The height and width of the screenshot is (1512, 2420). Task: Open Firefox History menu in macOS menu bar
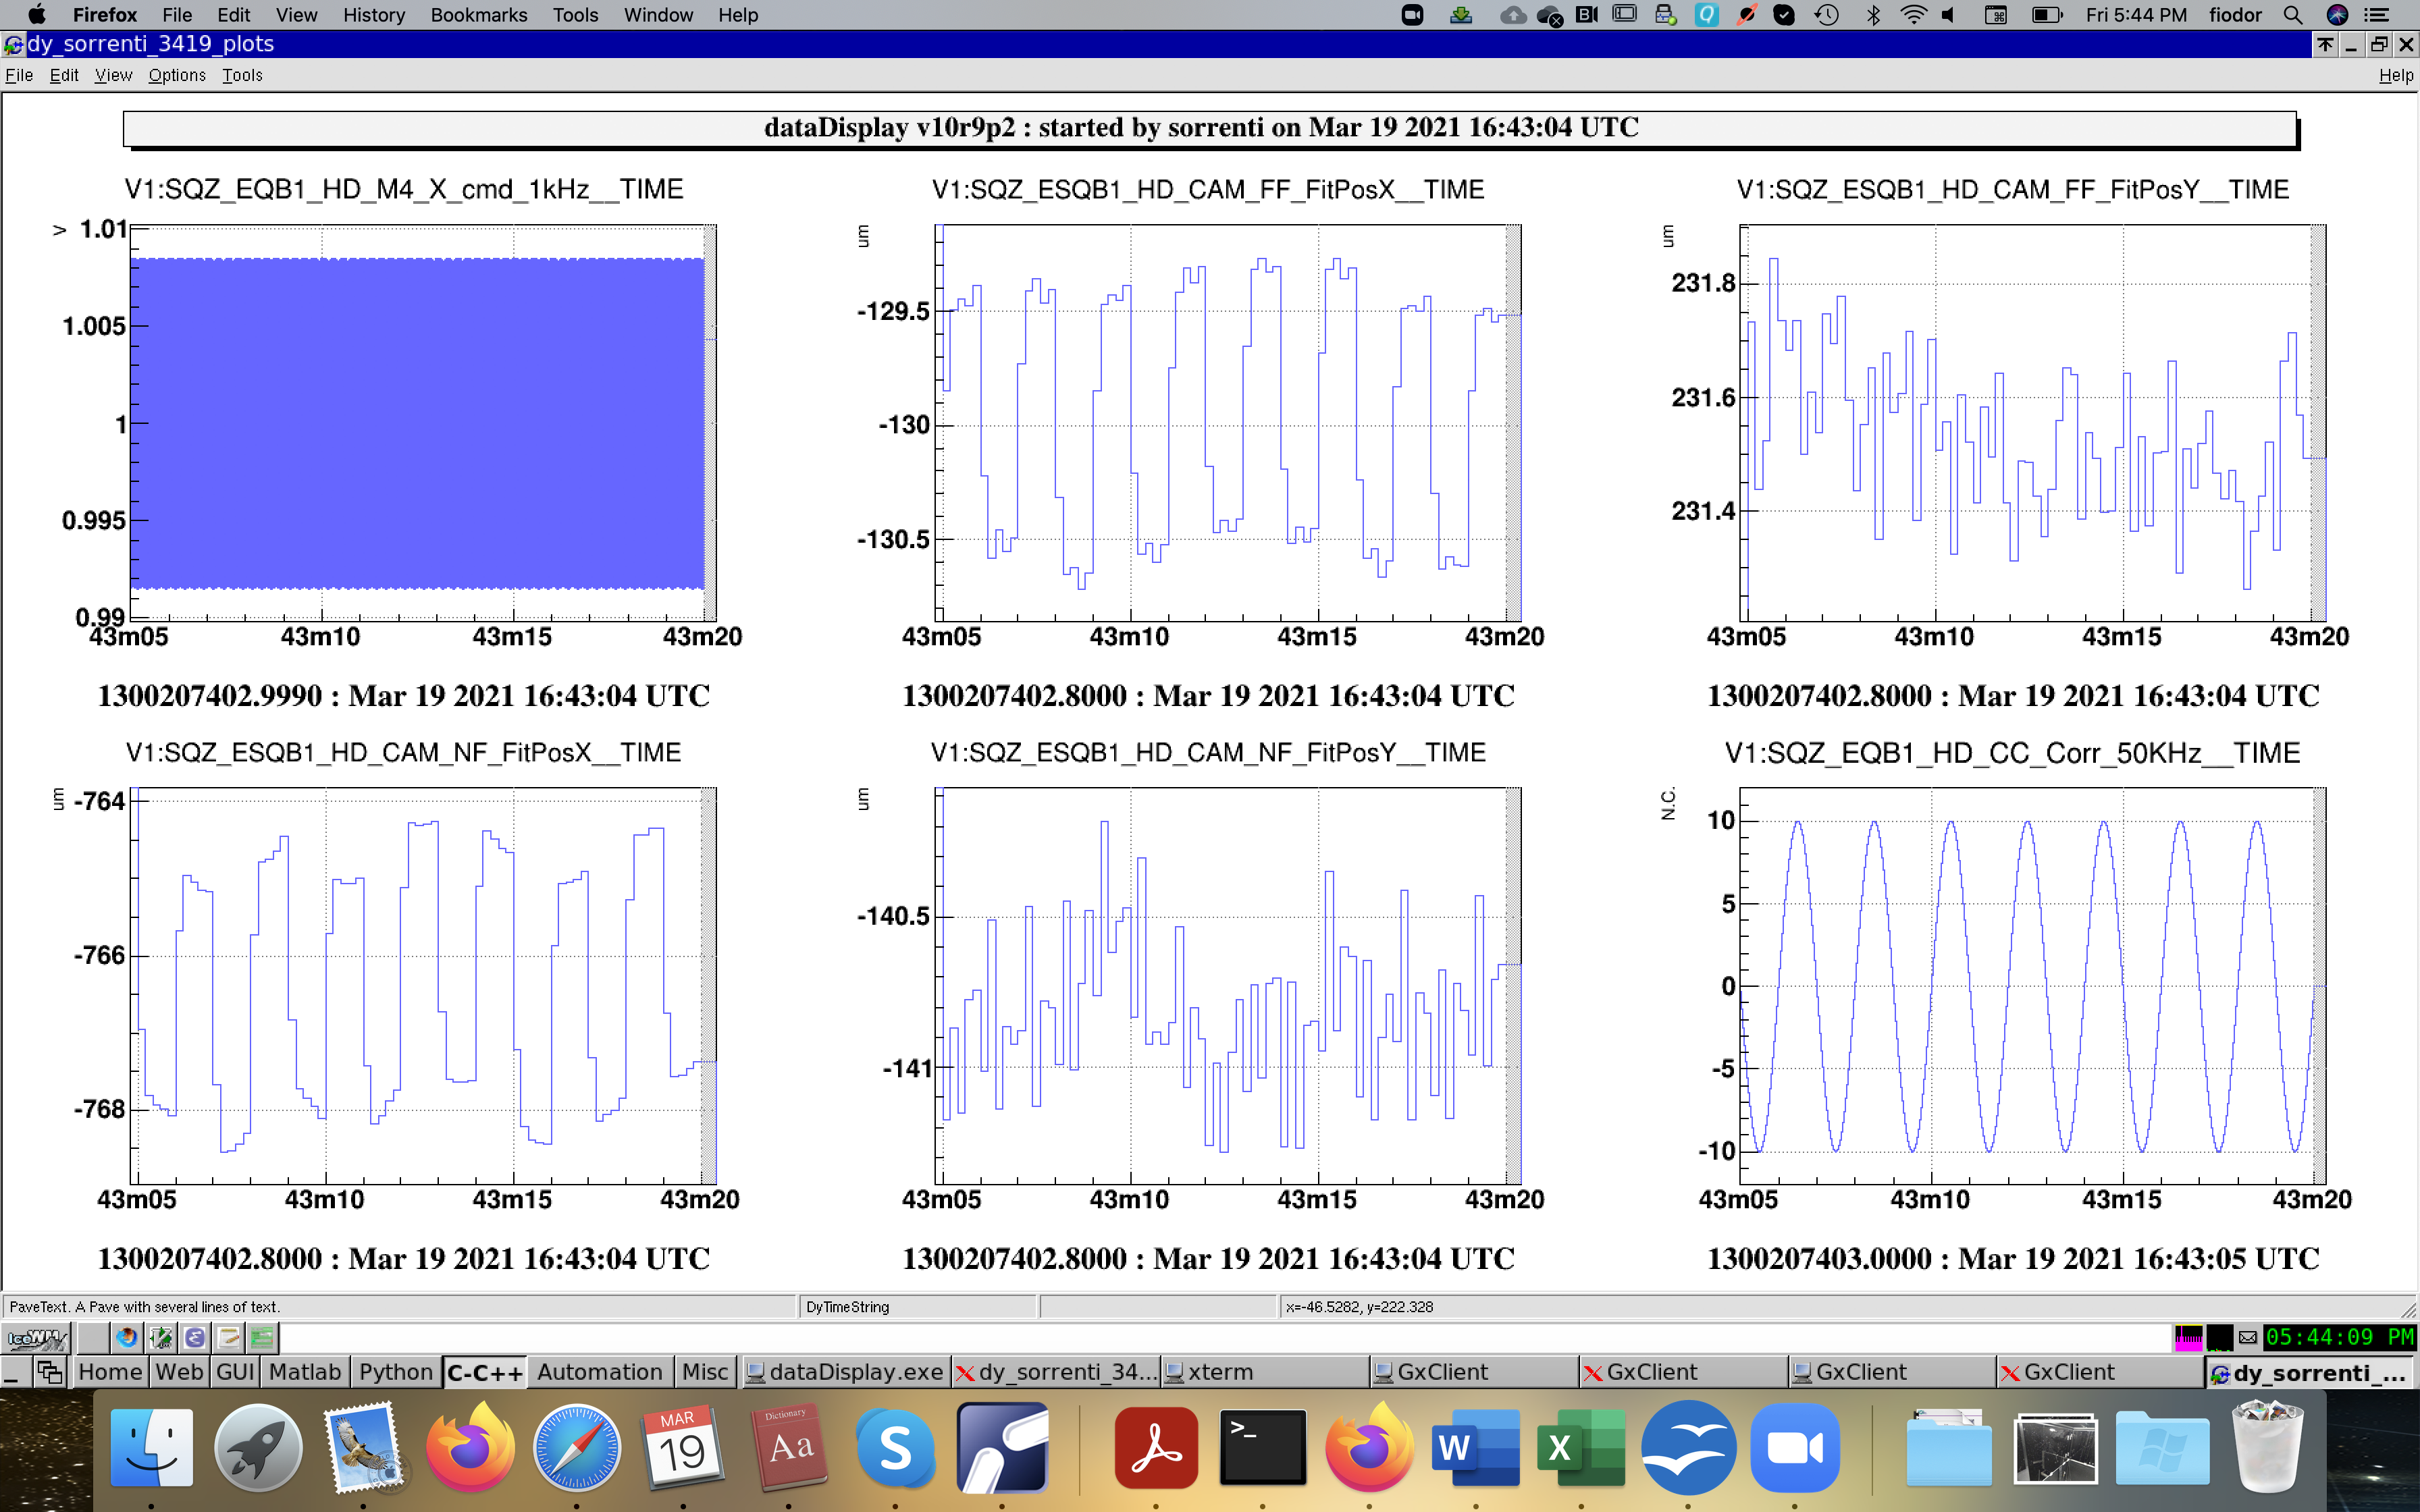pyautogui.click(x=374, y=15)
